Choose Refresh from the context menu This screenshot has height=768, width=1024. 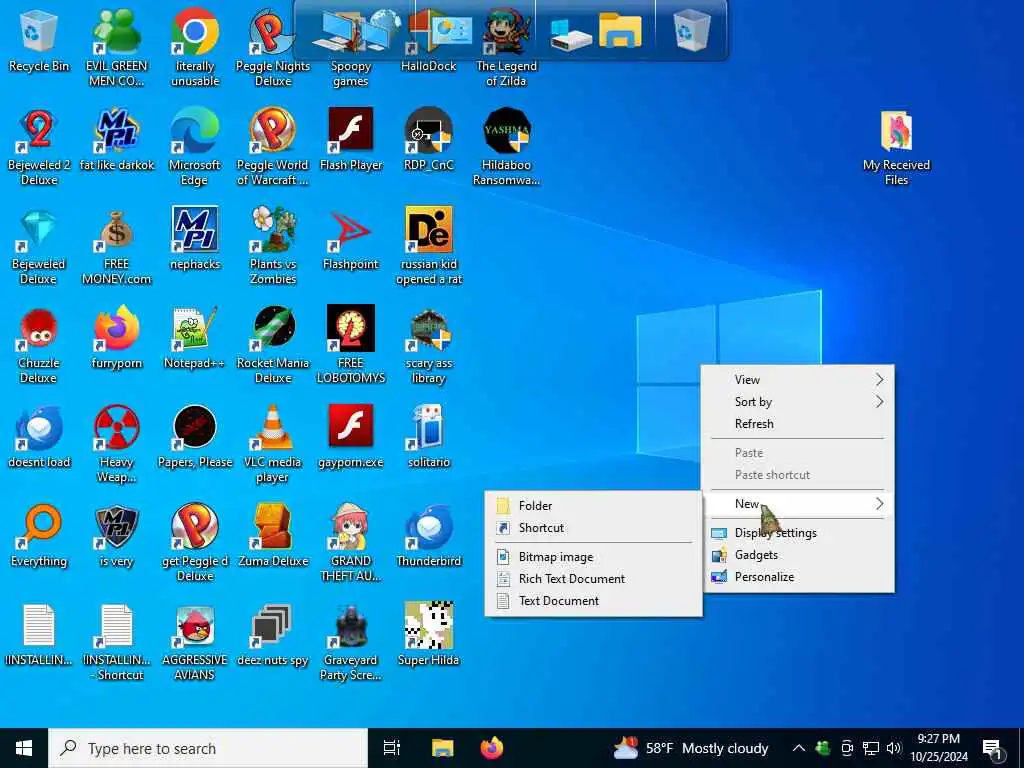(x=797, y=424)
